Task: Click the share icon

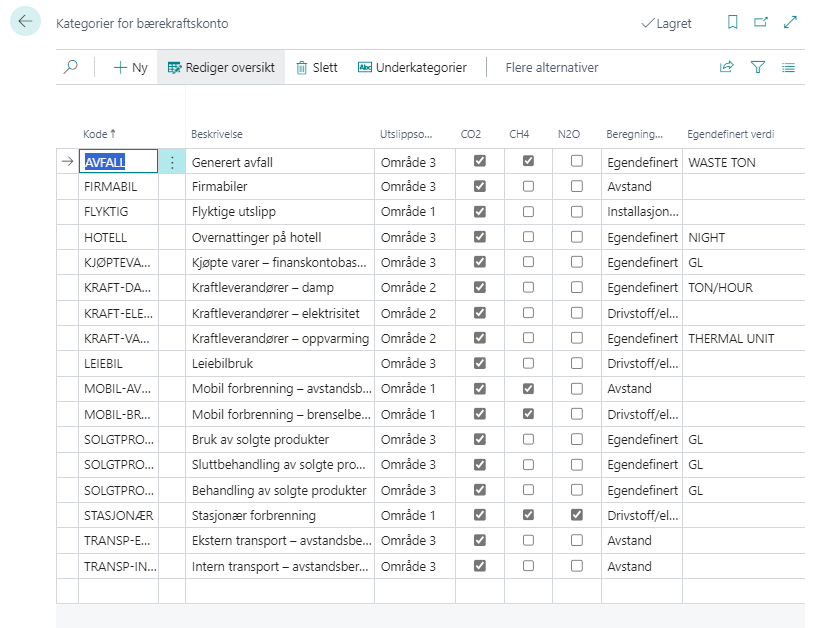Action: (727, 68)
